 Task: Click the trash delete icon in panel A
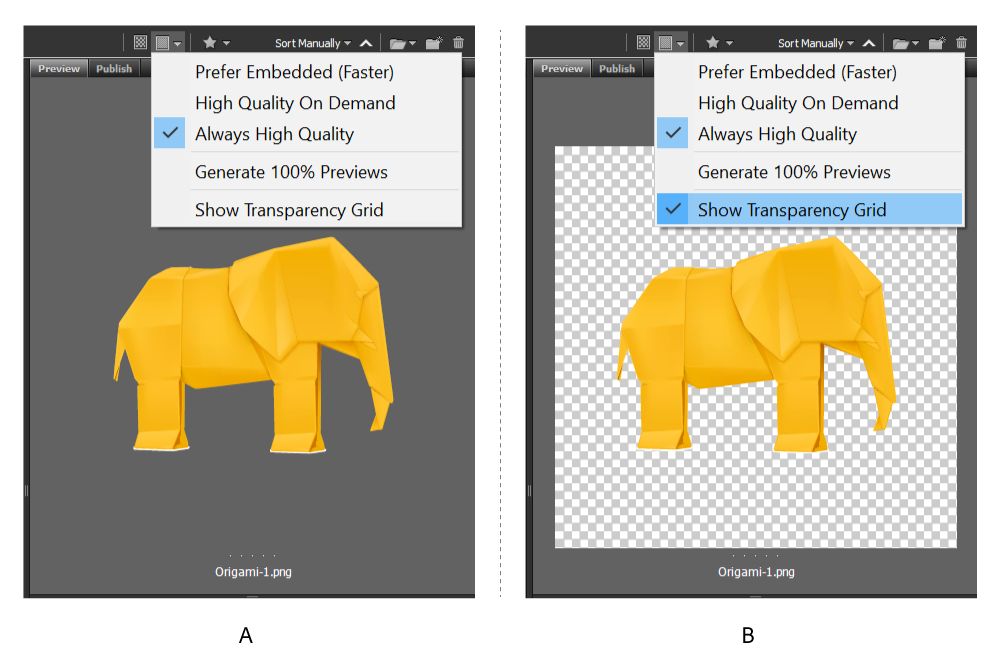458,43
